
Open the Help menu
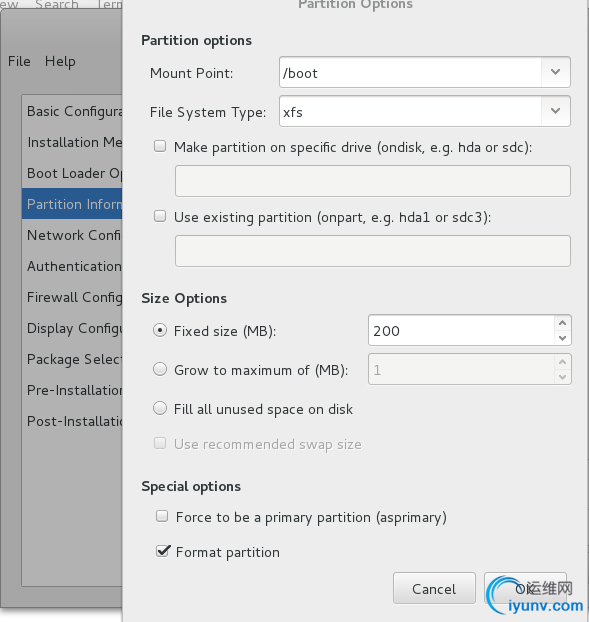click(x=60, y=61)
